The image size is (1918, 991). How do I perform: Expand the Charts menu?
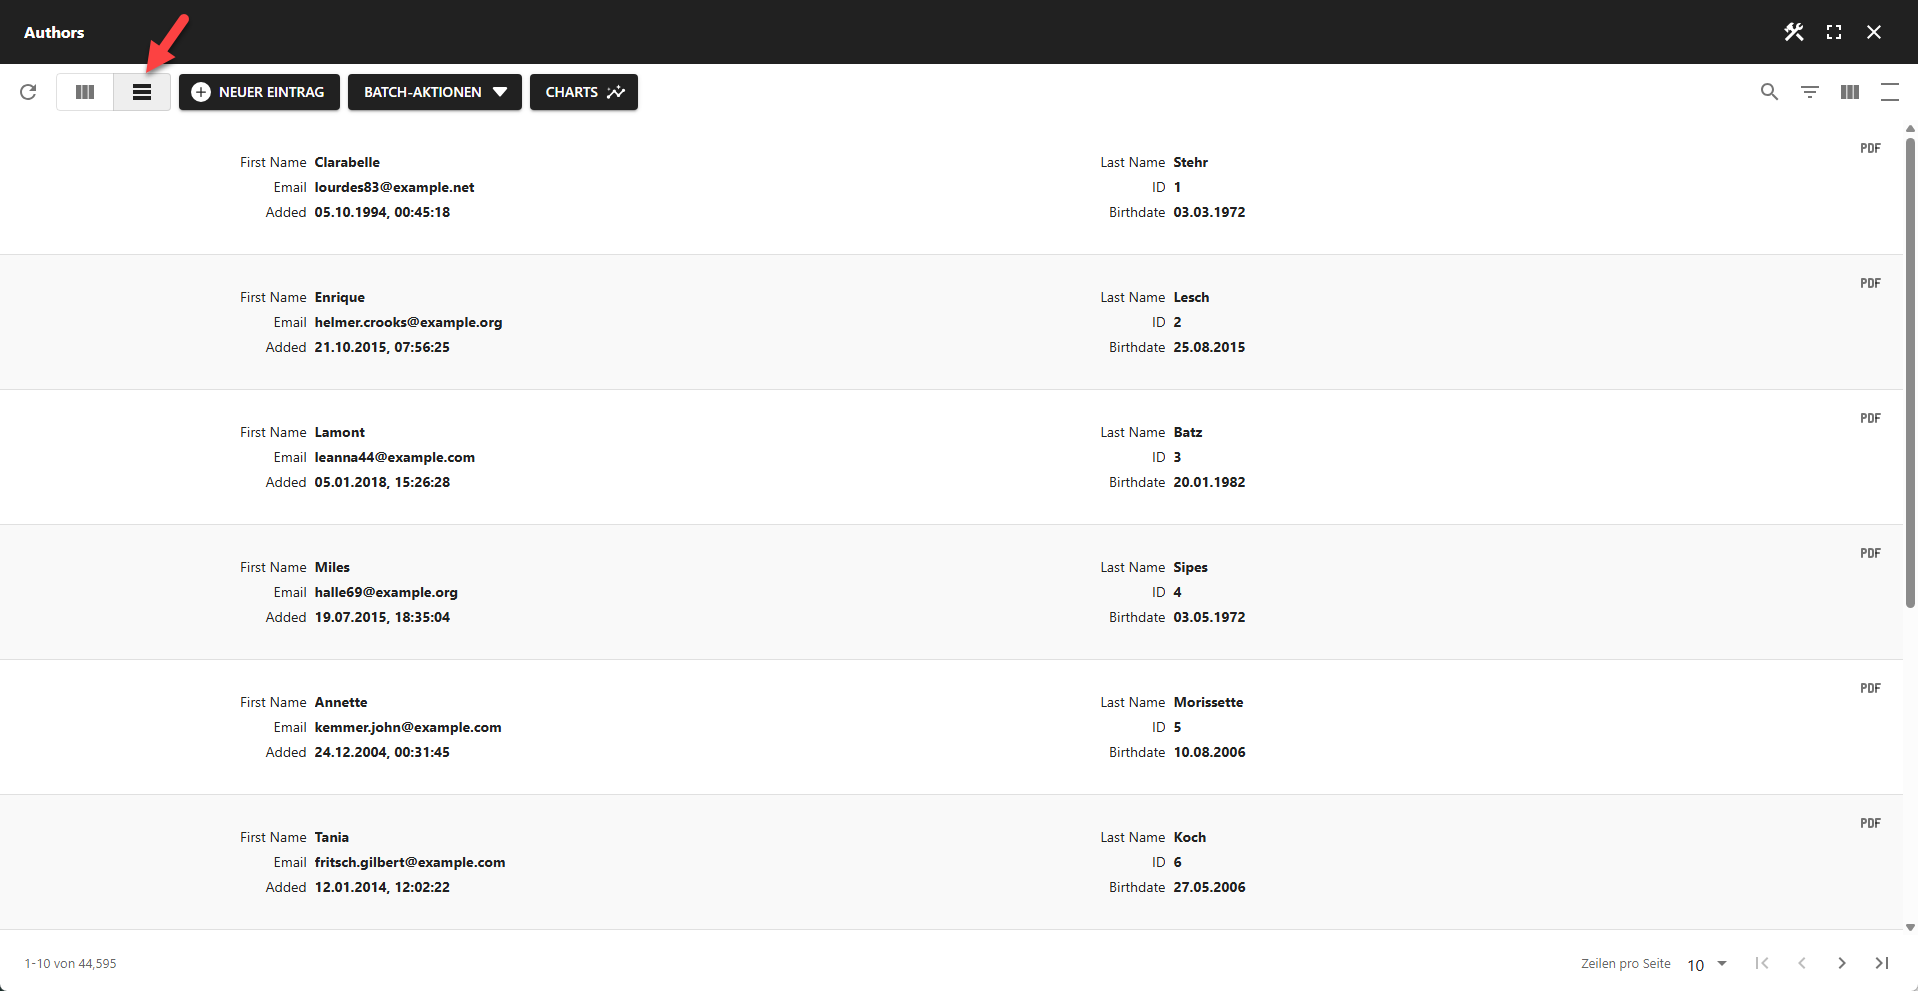coord(583,92)
